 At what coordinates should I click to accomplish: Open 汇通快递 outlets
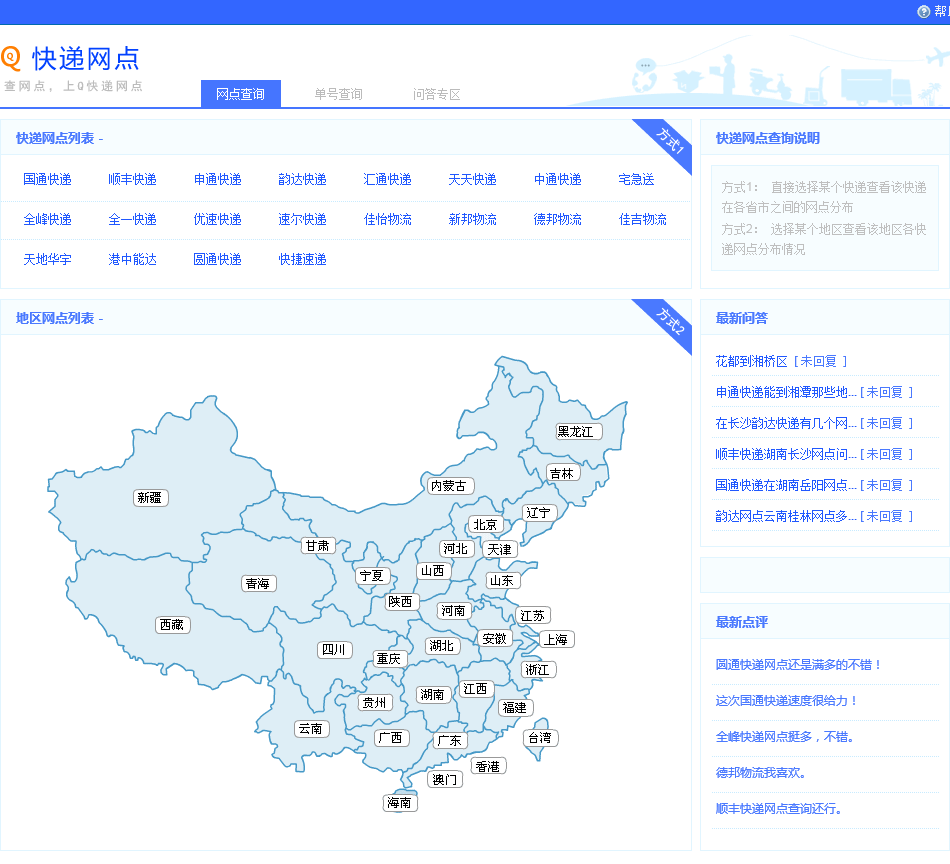point(387,179)
